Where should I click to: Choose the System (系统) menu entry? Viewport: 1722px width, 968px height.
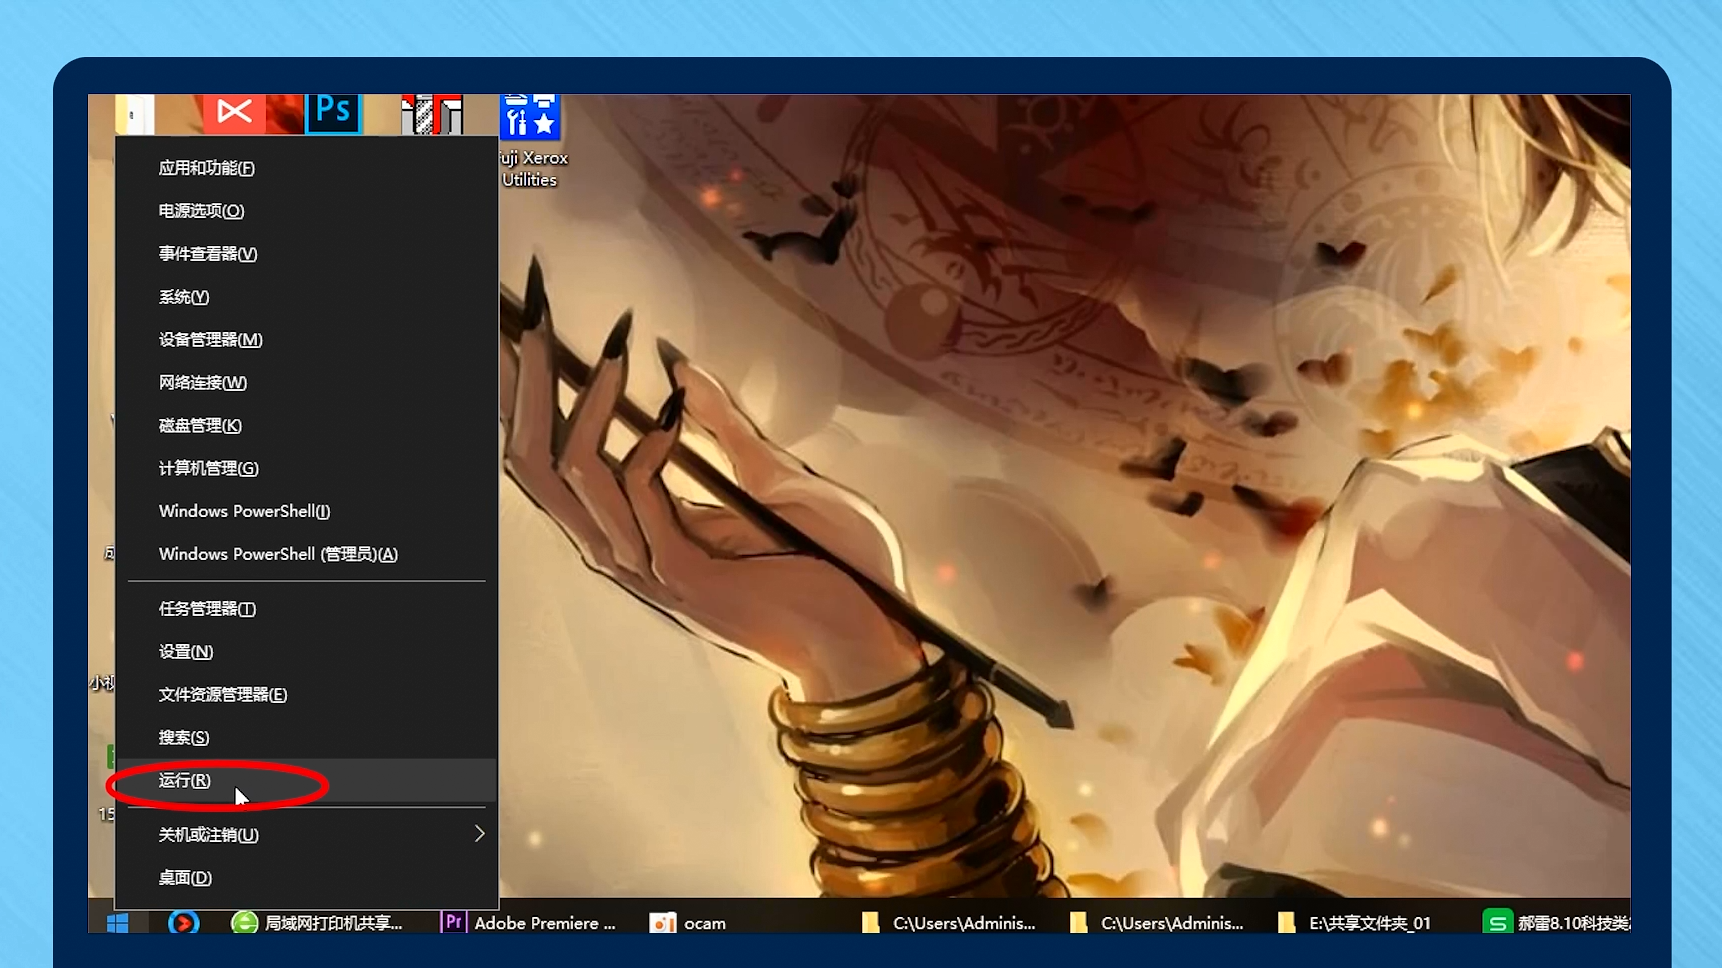pos(307,297)
